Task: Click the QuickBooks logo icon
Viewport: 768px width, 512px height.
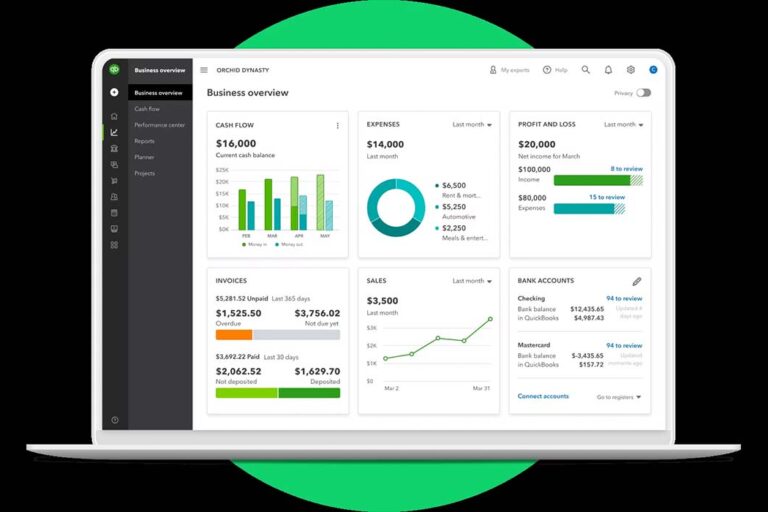Action: pos(114,70)
